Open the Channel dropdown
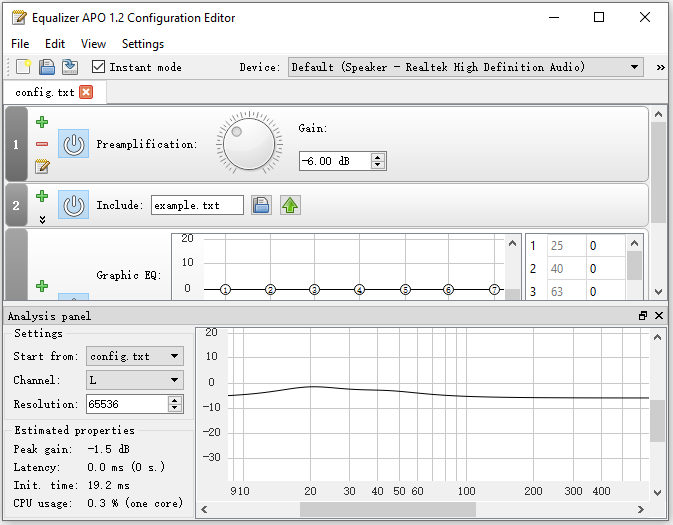Screen dimensions: 673x525 pyautogui.click(x=135, y=380)
